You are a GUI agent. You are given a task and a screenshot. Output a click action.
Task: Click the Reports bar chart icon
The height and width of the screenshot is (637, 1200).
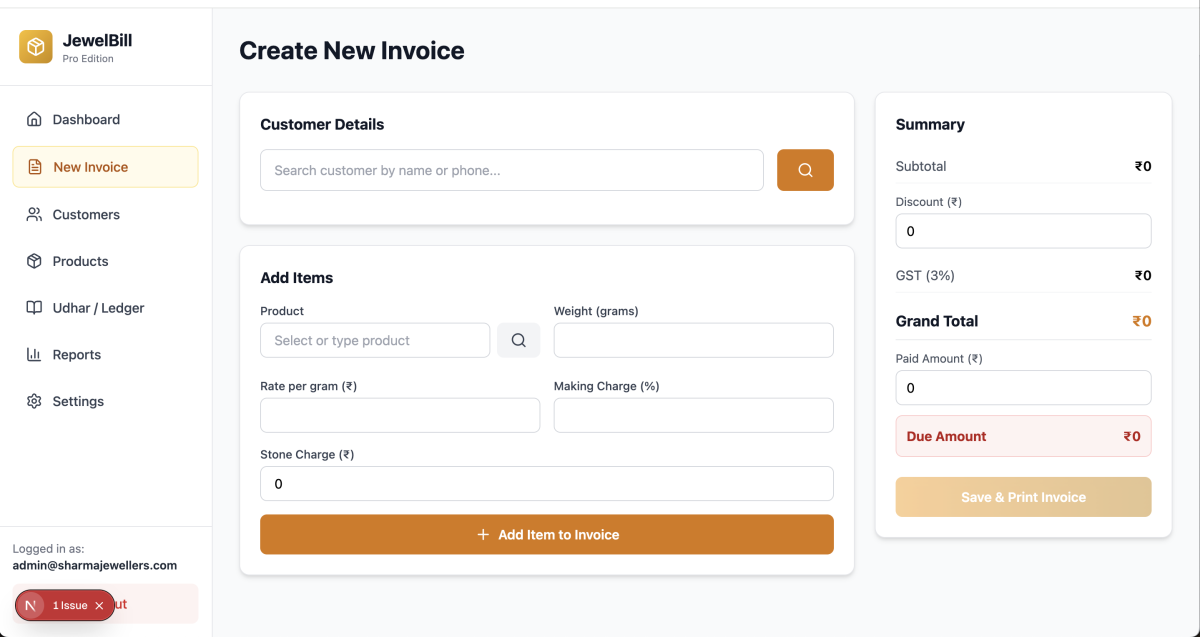[34, 355]
